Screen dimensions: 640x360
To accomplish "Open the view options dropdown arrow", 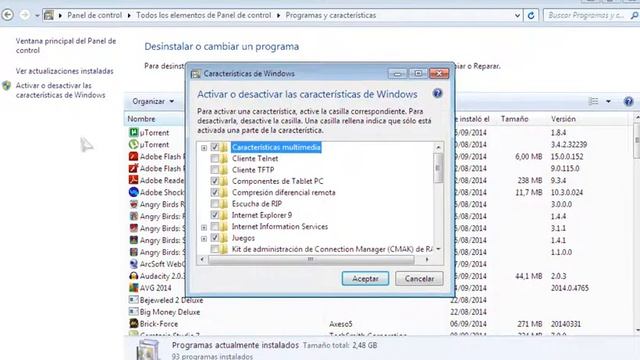I will pyautogui.click(x=608, y=101).
